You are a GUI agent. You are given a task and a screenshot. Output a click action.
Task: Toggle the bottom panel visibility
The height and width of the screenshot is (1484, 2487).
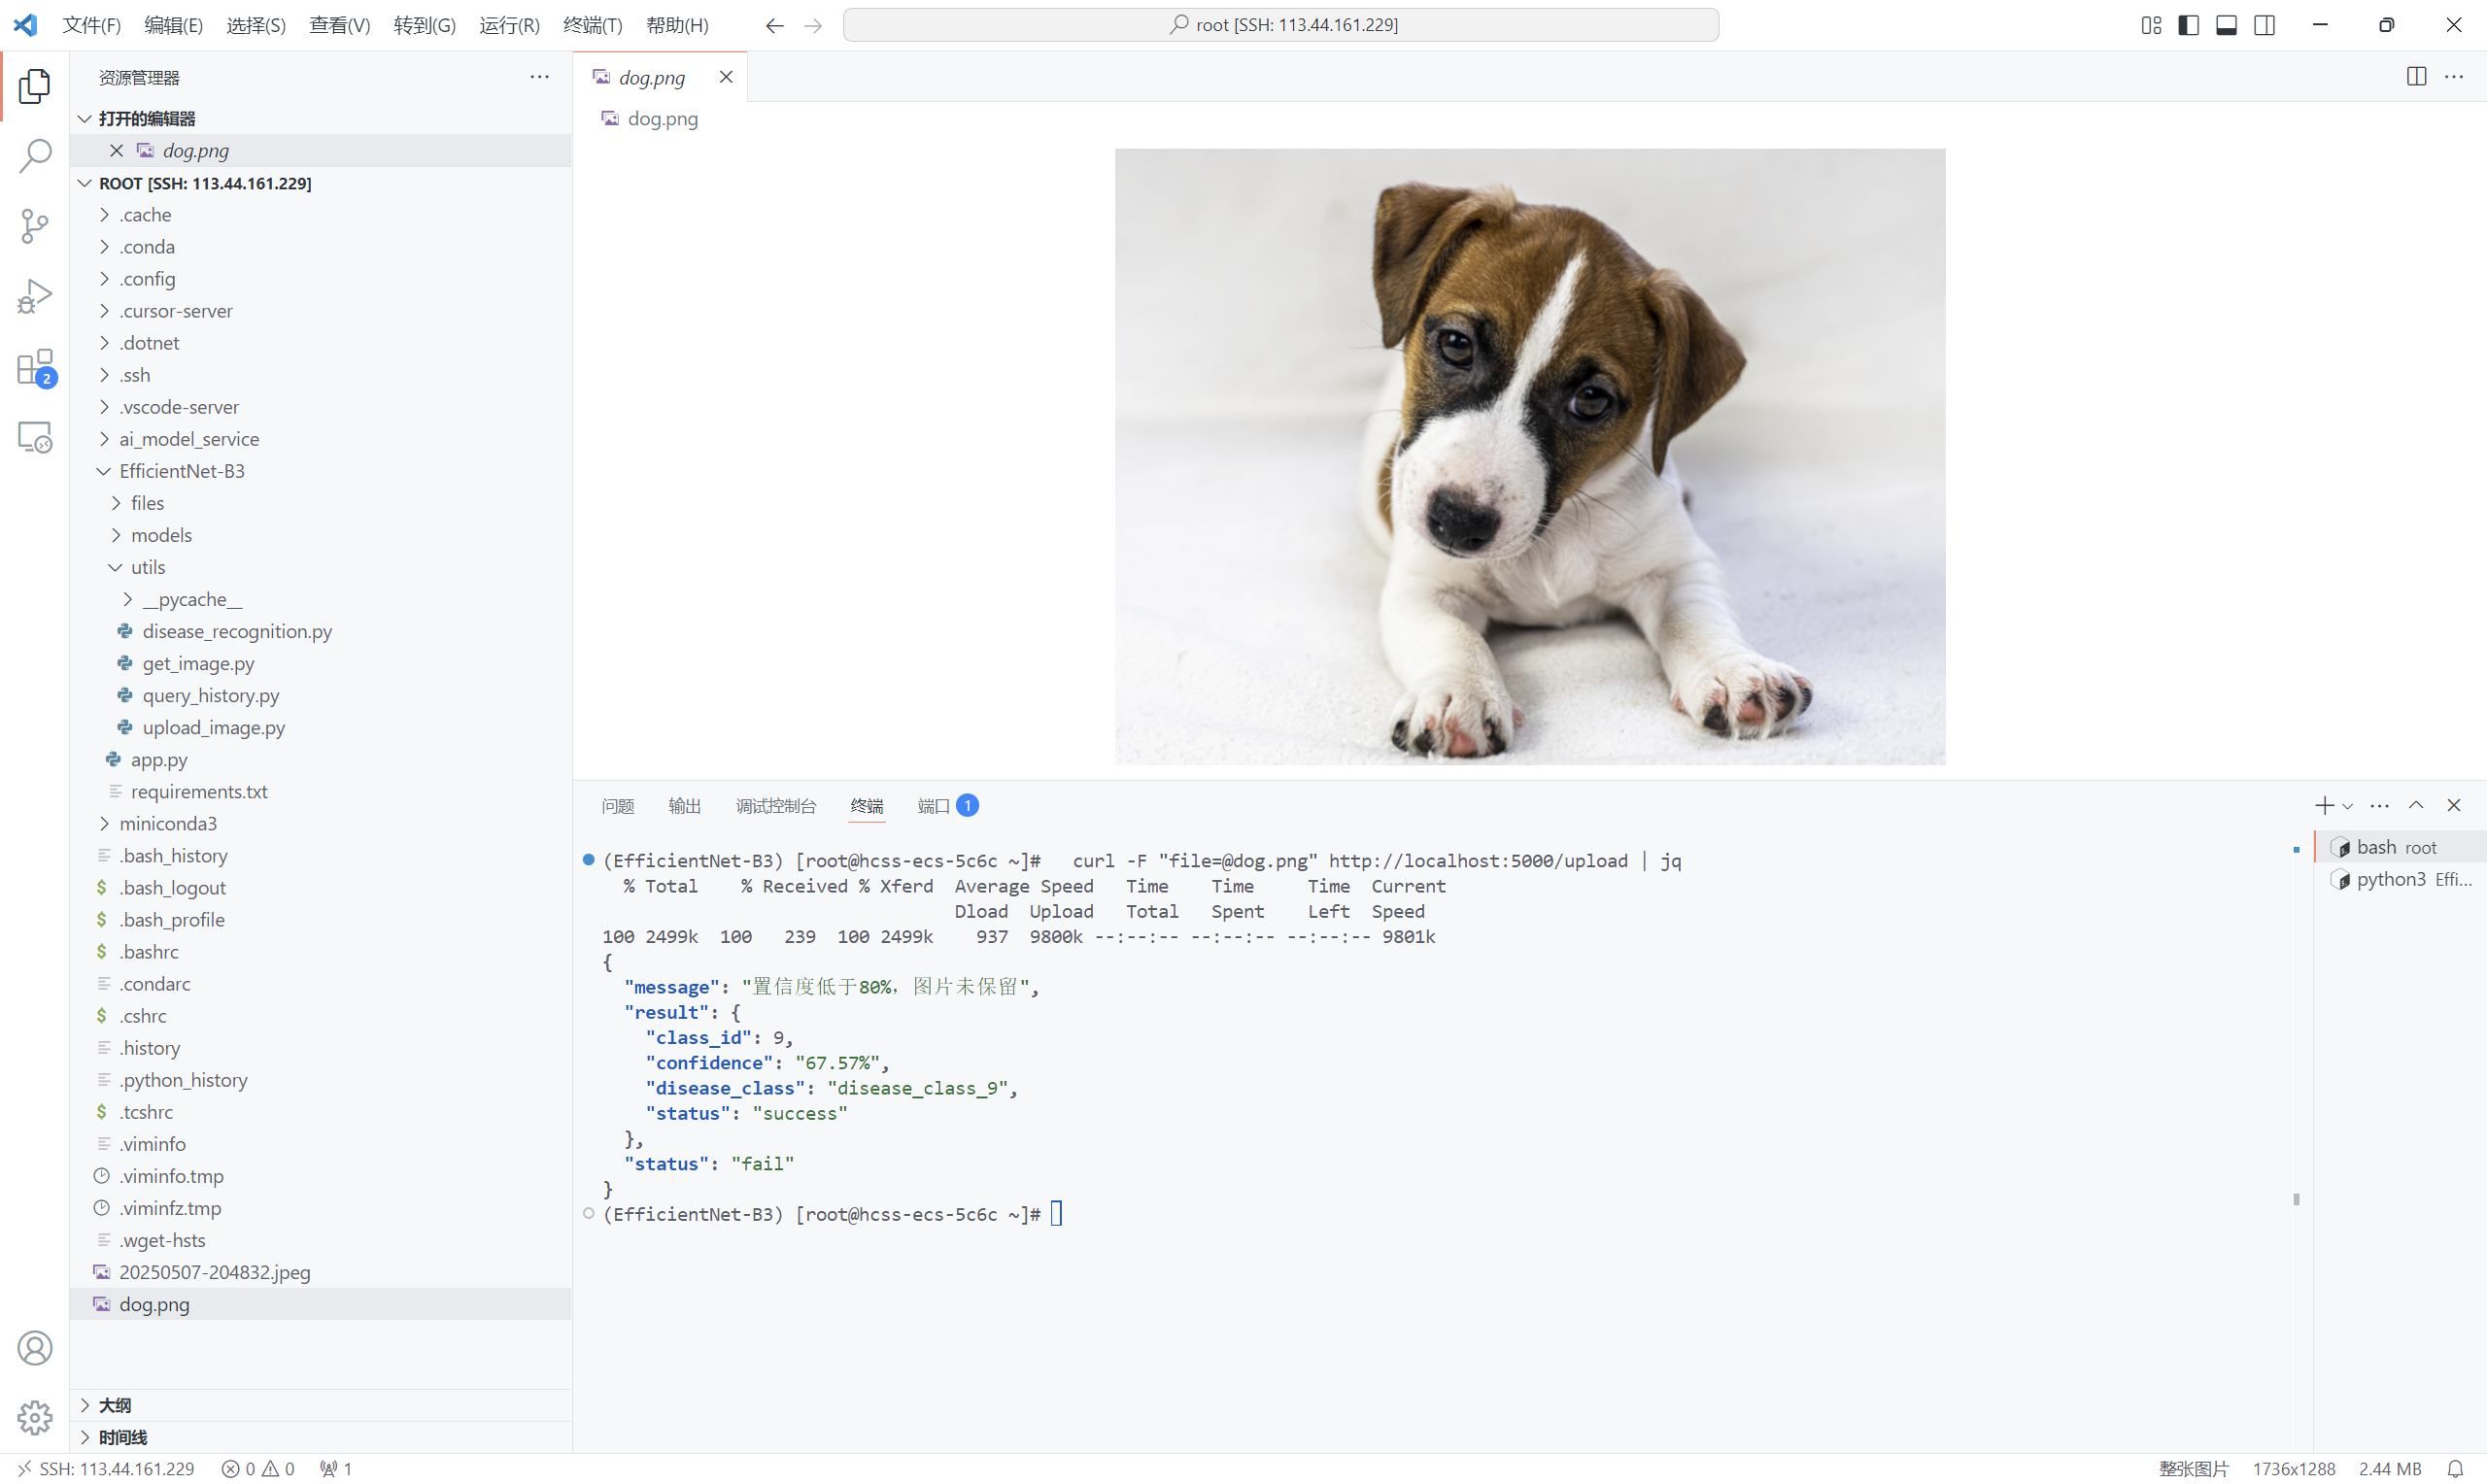pyautogui.click(x=2226, y=25)
